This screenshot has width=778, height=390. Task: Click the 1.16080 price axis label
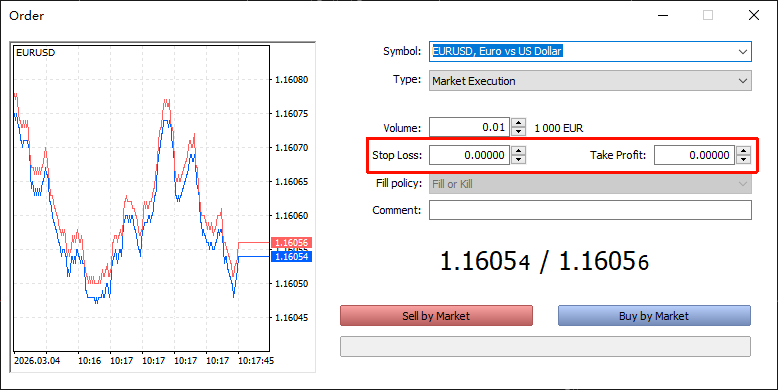click(291, 79)
